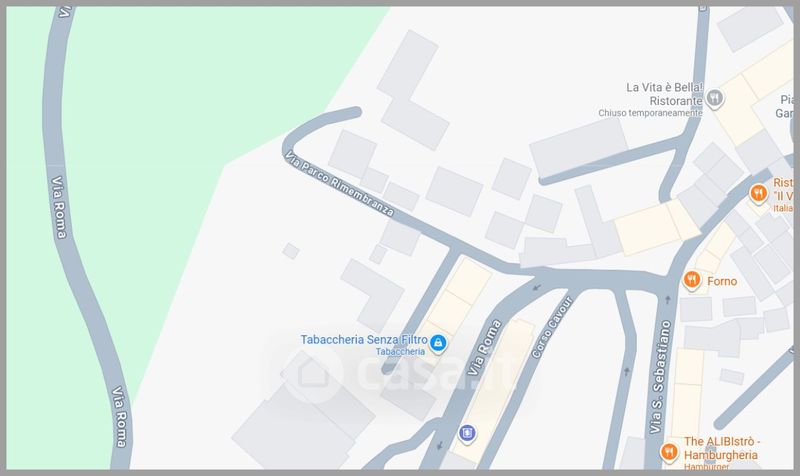Select the orange restaurant pin near Italia label

coord(758,194)
